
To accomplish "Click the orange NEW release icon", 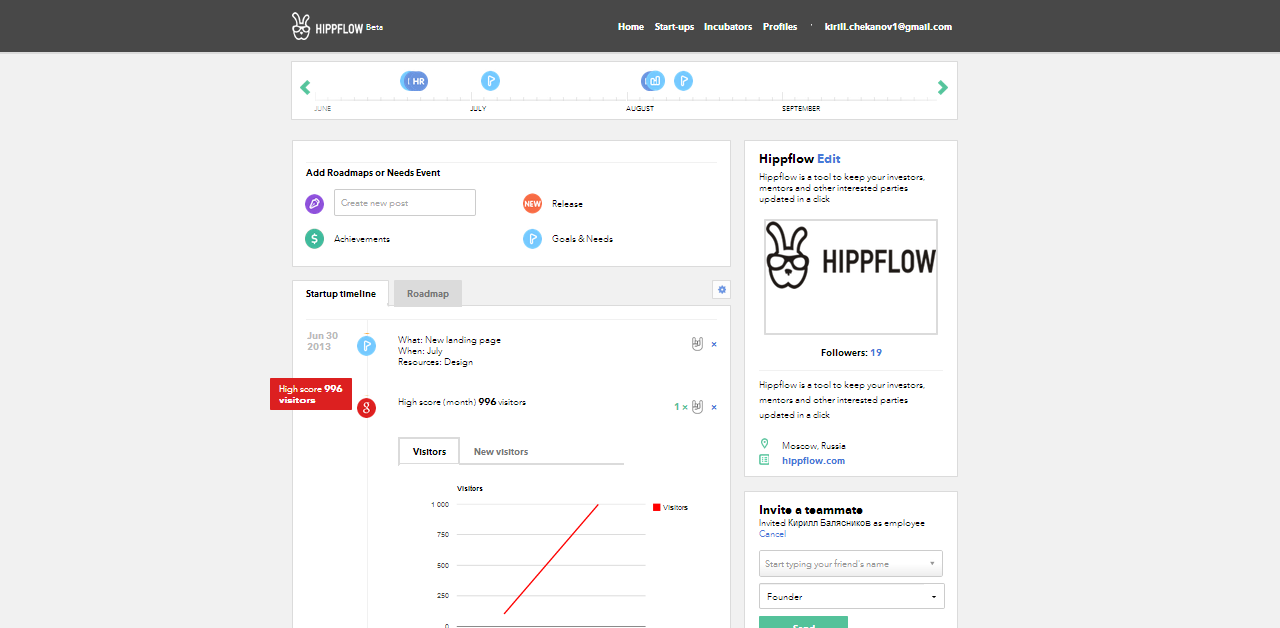I will coord(532,203).
